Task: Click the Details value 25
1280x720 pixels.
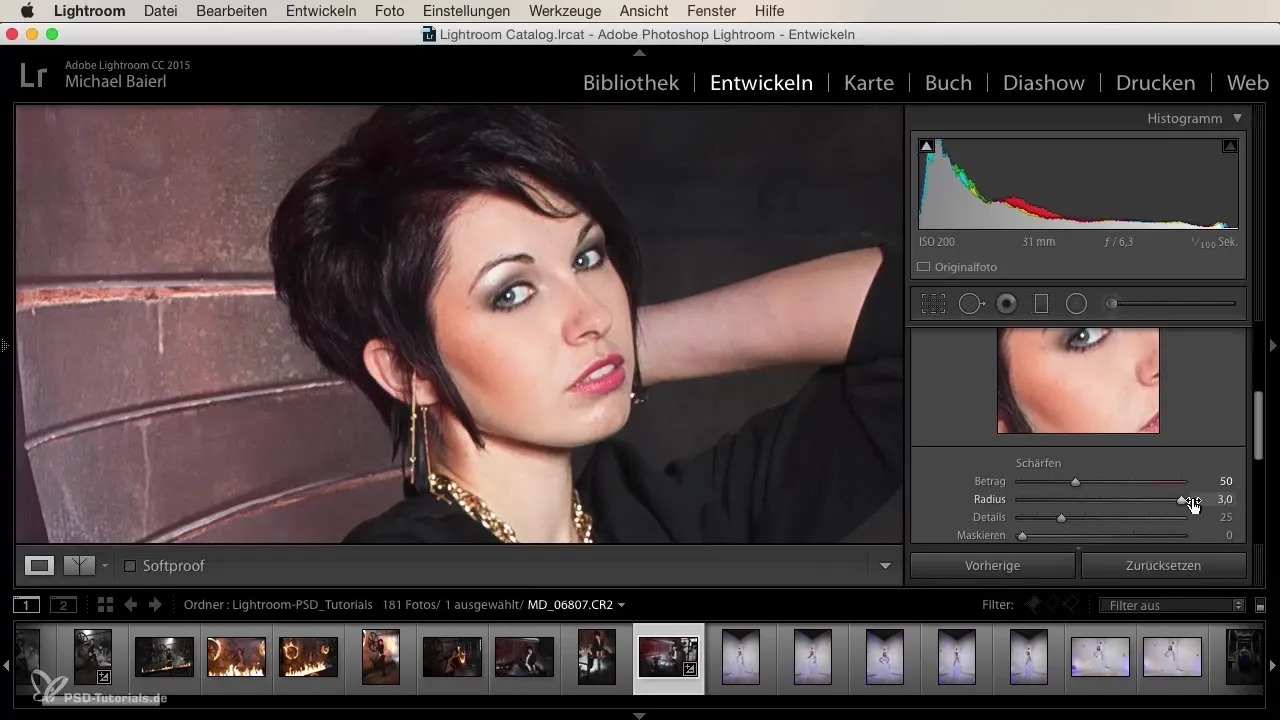Action: click(1226, 518)
